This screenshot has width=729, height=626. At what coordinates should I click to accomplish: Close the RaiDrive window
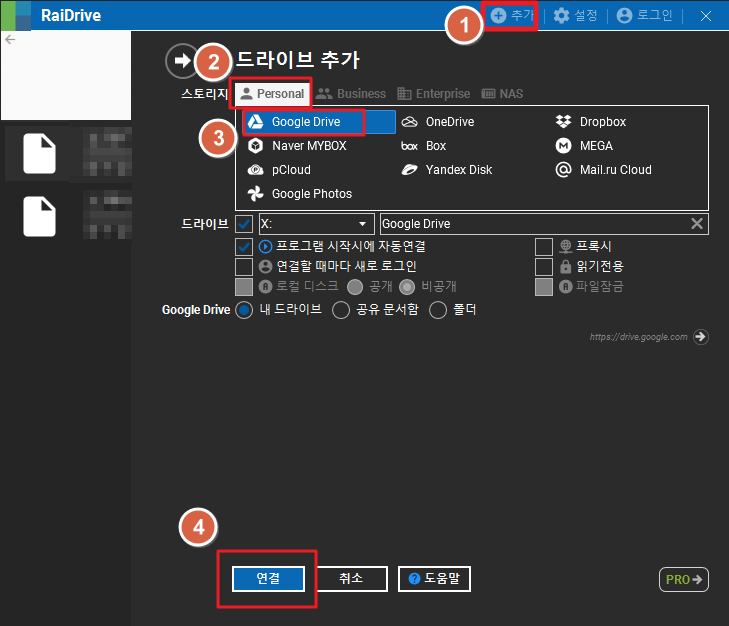706,16
